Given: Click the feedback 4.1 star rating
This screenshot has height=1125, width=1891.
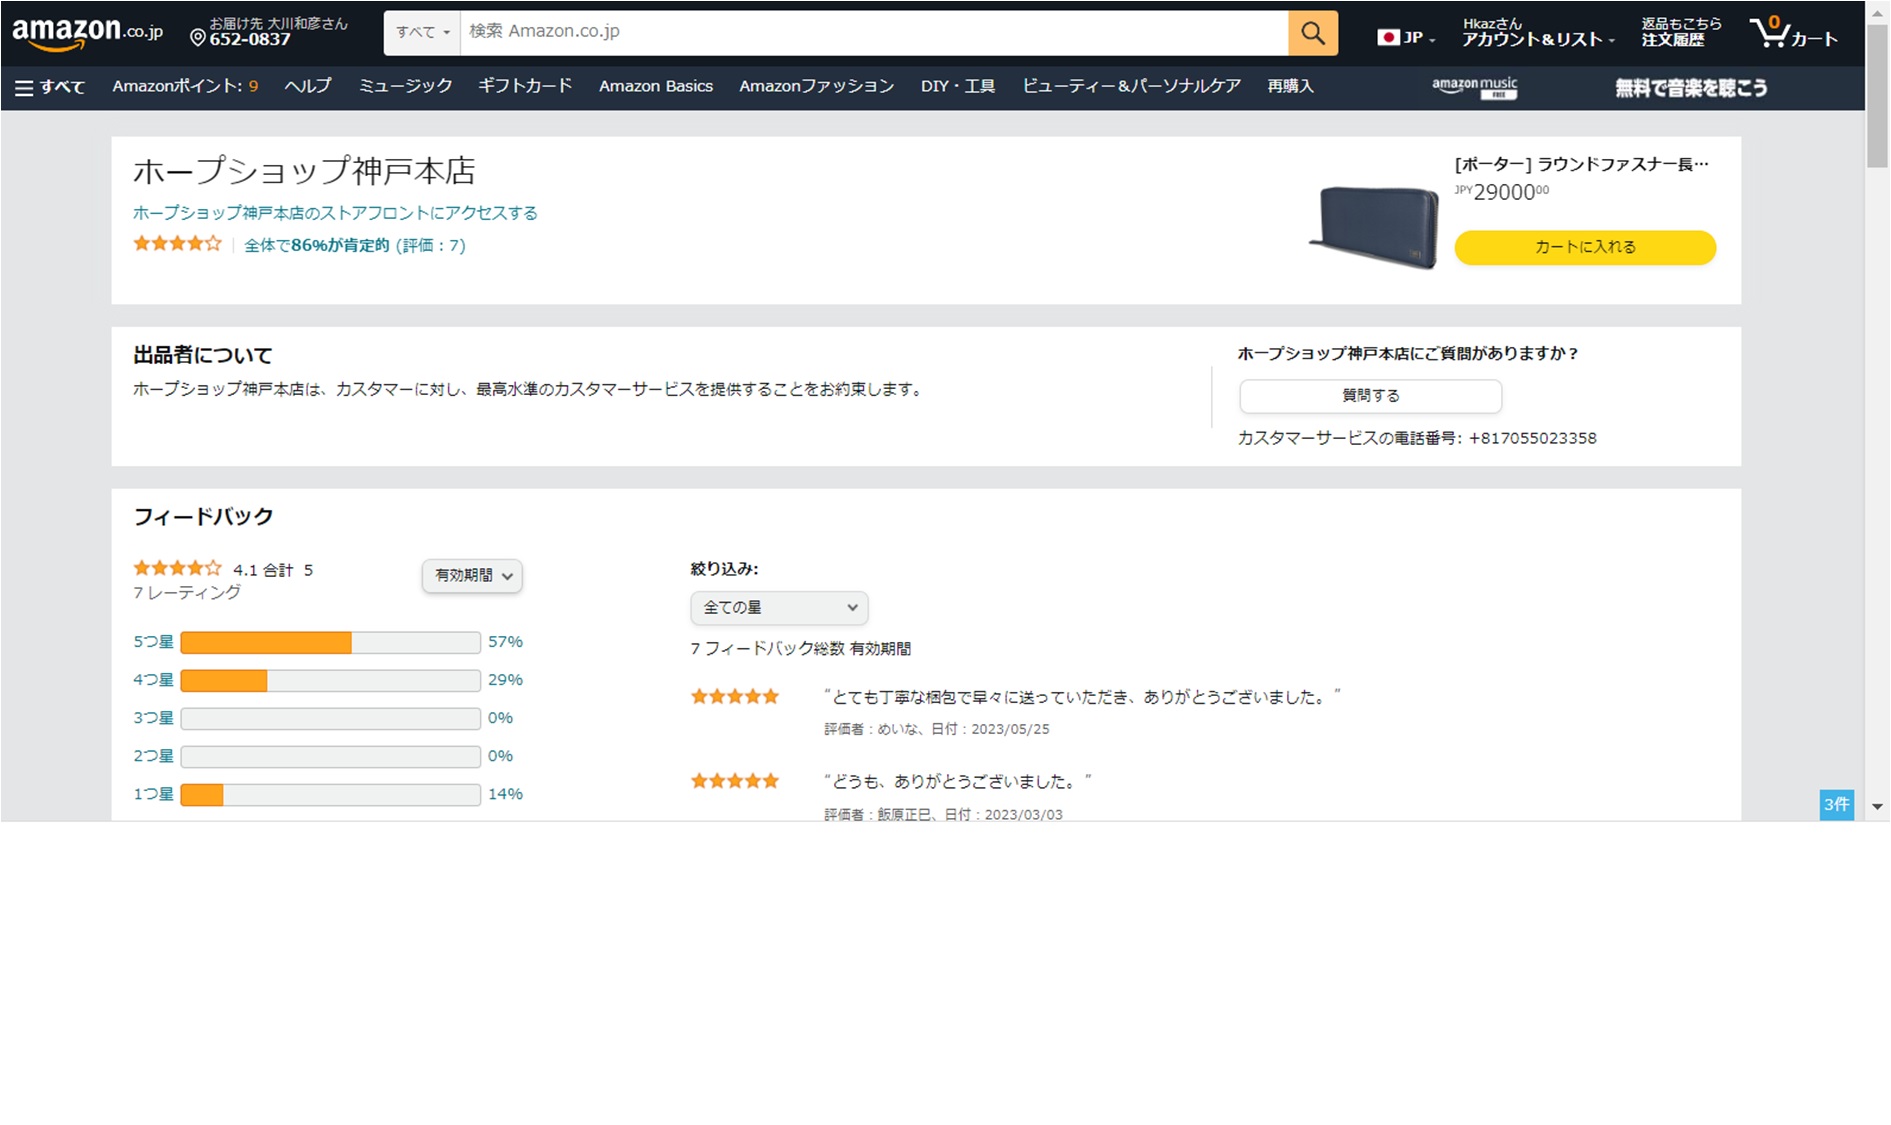Looking at the screenshot, I should point(177,568).
